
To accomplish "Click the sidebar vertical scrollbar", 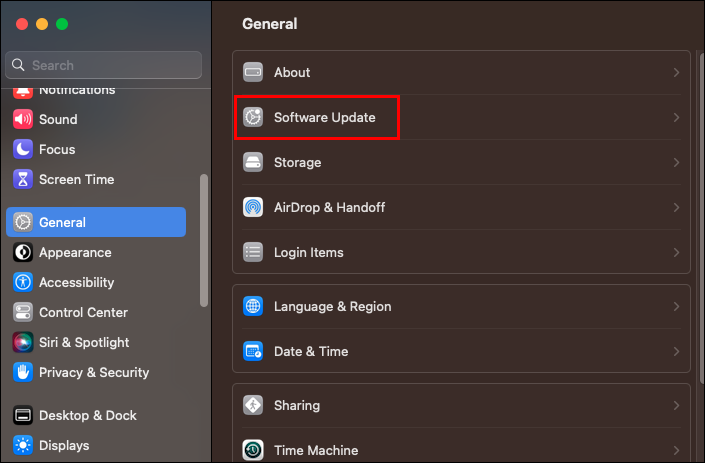I will coord(204,240).
